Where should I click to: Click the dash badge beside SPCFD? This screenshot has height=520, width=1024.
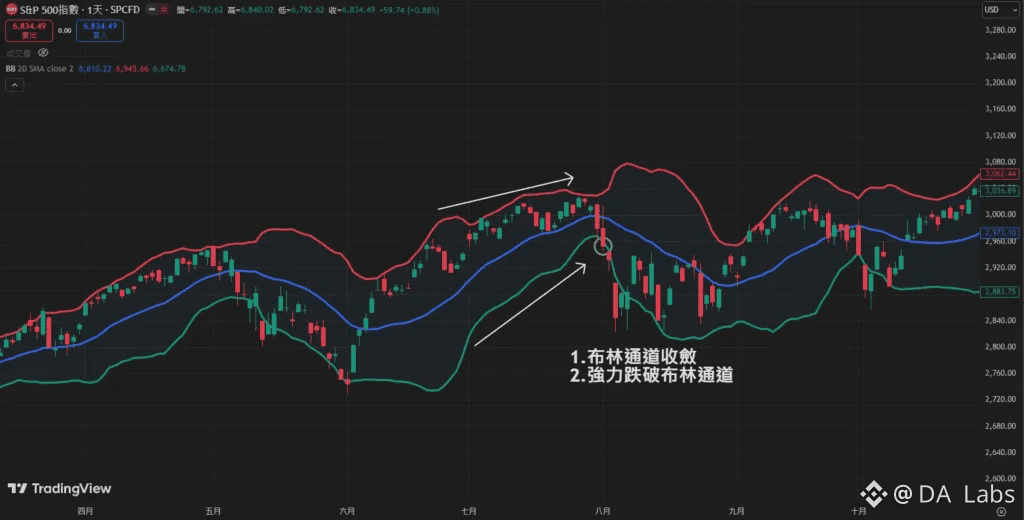(x=152, y=10)
